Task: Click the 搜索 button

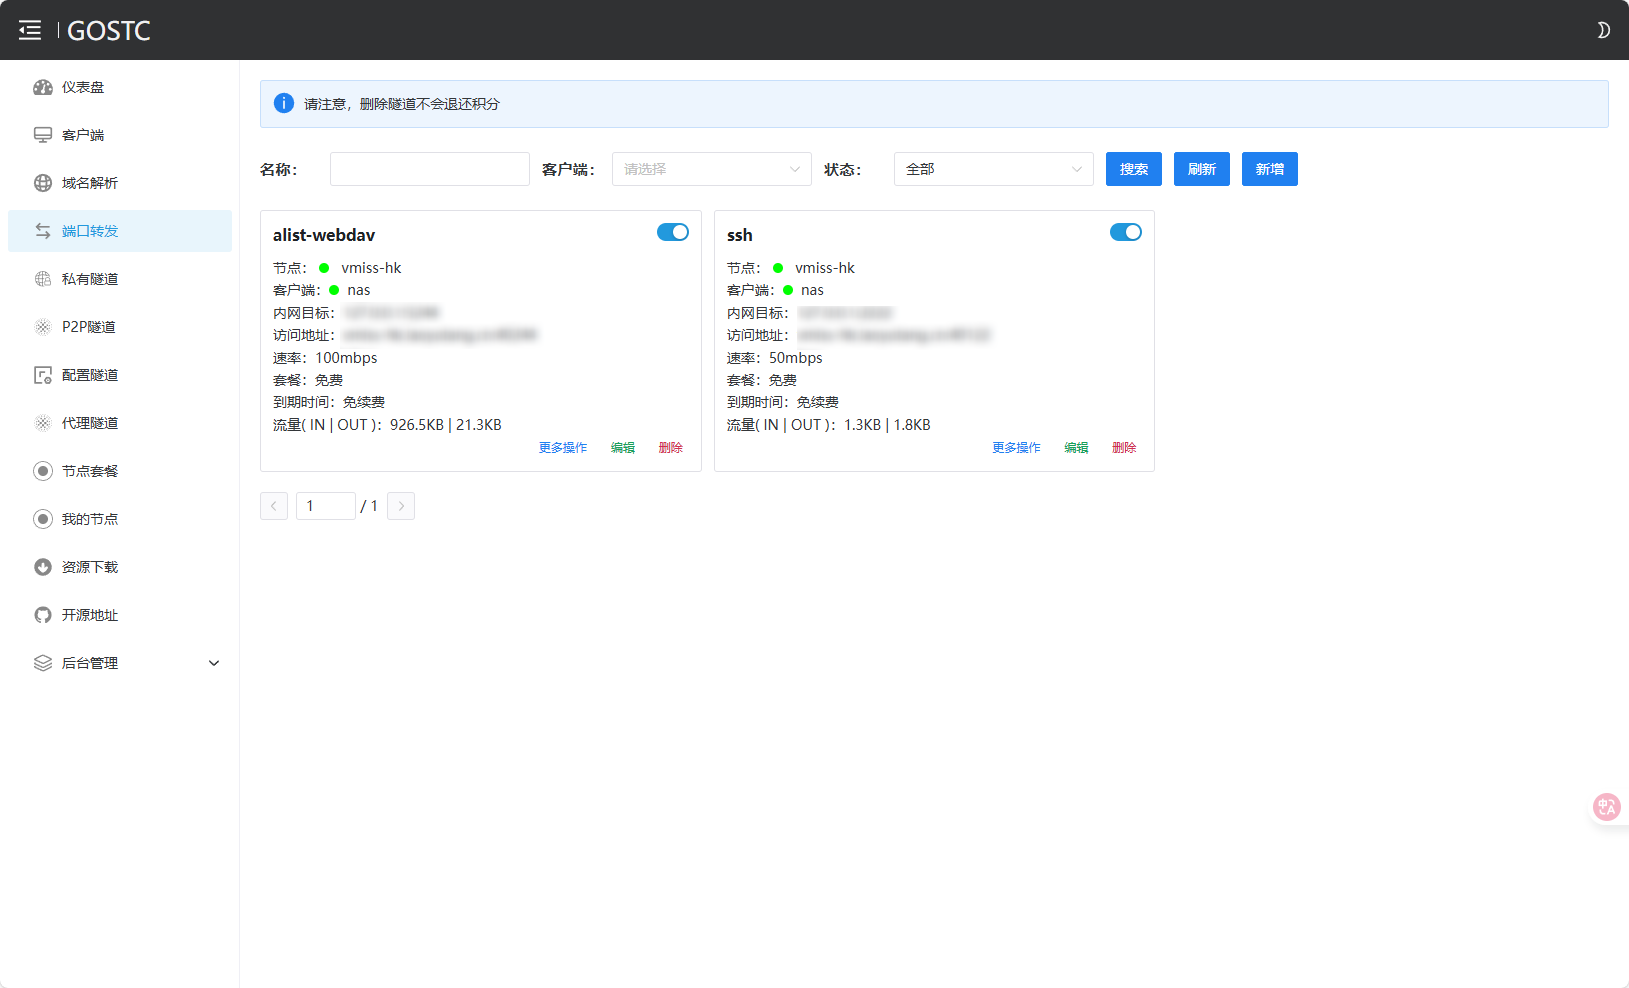Action: point(1134,169)
